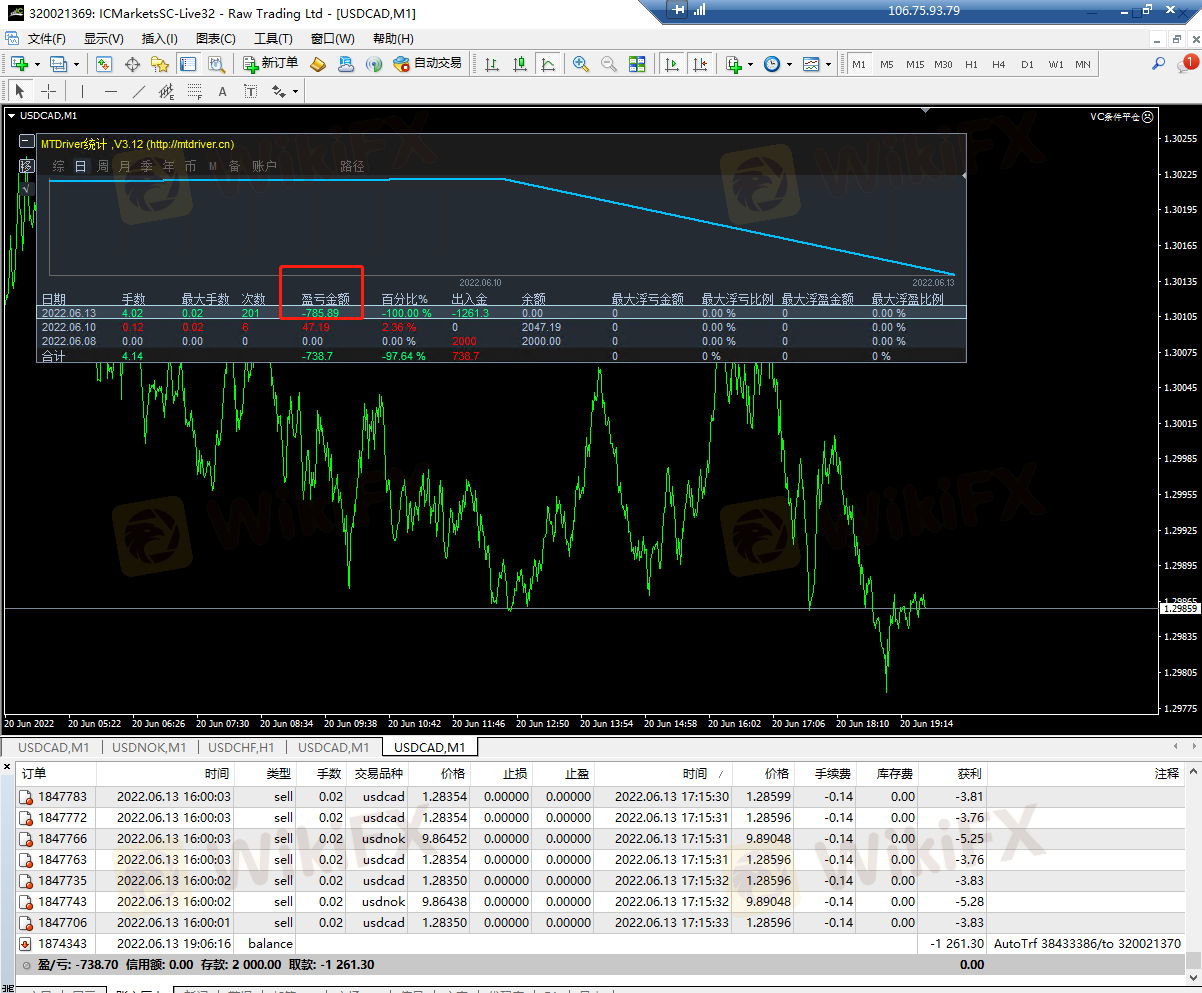This screenshot has width=1202, height=993.
Task: Select the 月 monthly stats tab
Action: coord(125,166)
